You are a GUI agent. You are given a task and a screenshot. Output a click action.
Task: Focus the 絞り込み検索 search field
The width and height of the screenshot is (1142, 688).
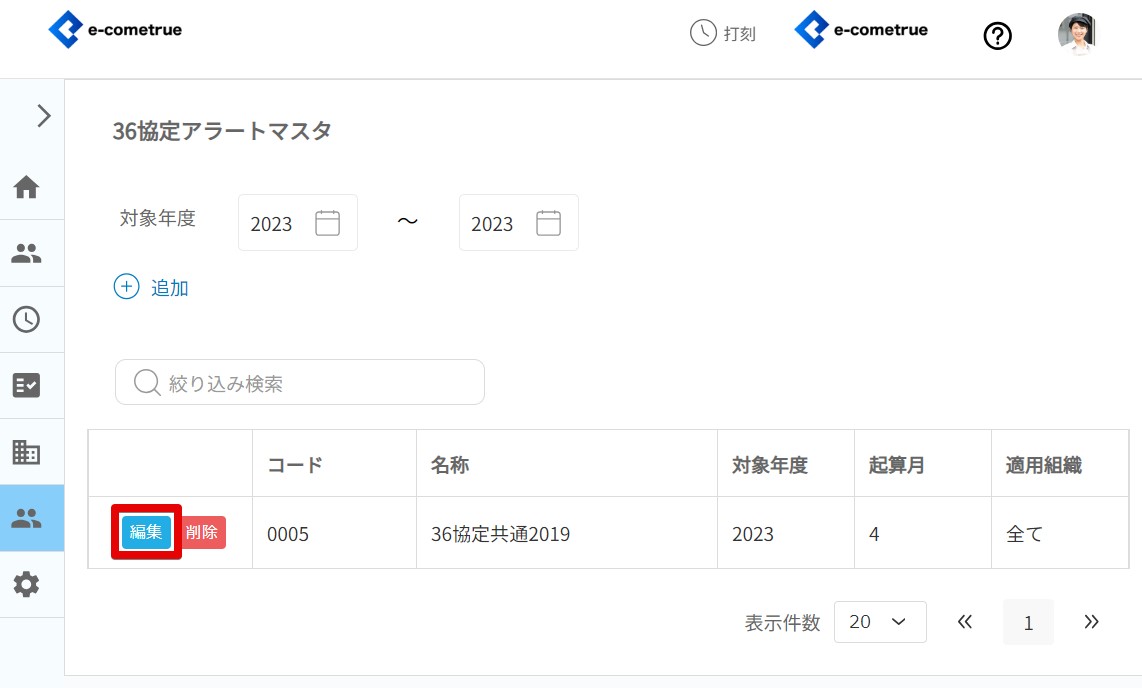(x=300, y=383)
